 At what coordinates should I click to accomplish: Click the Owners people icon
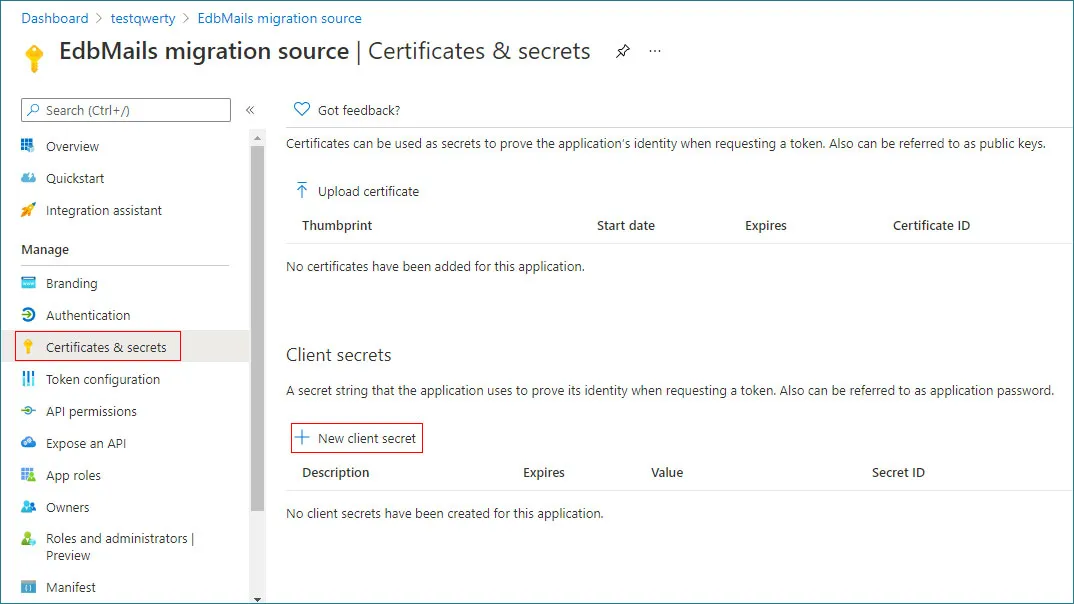(x=28, y=507)
